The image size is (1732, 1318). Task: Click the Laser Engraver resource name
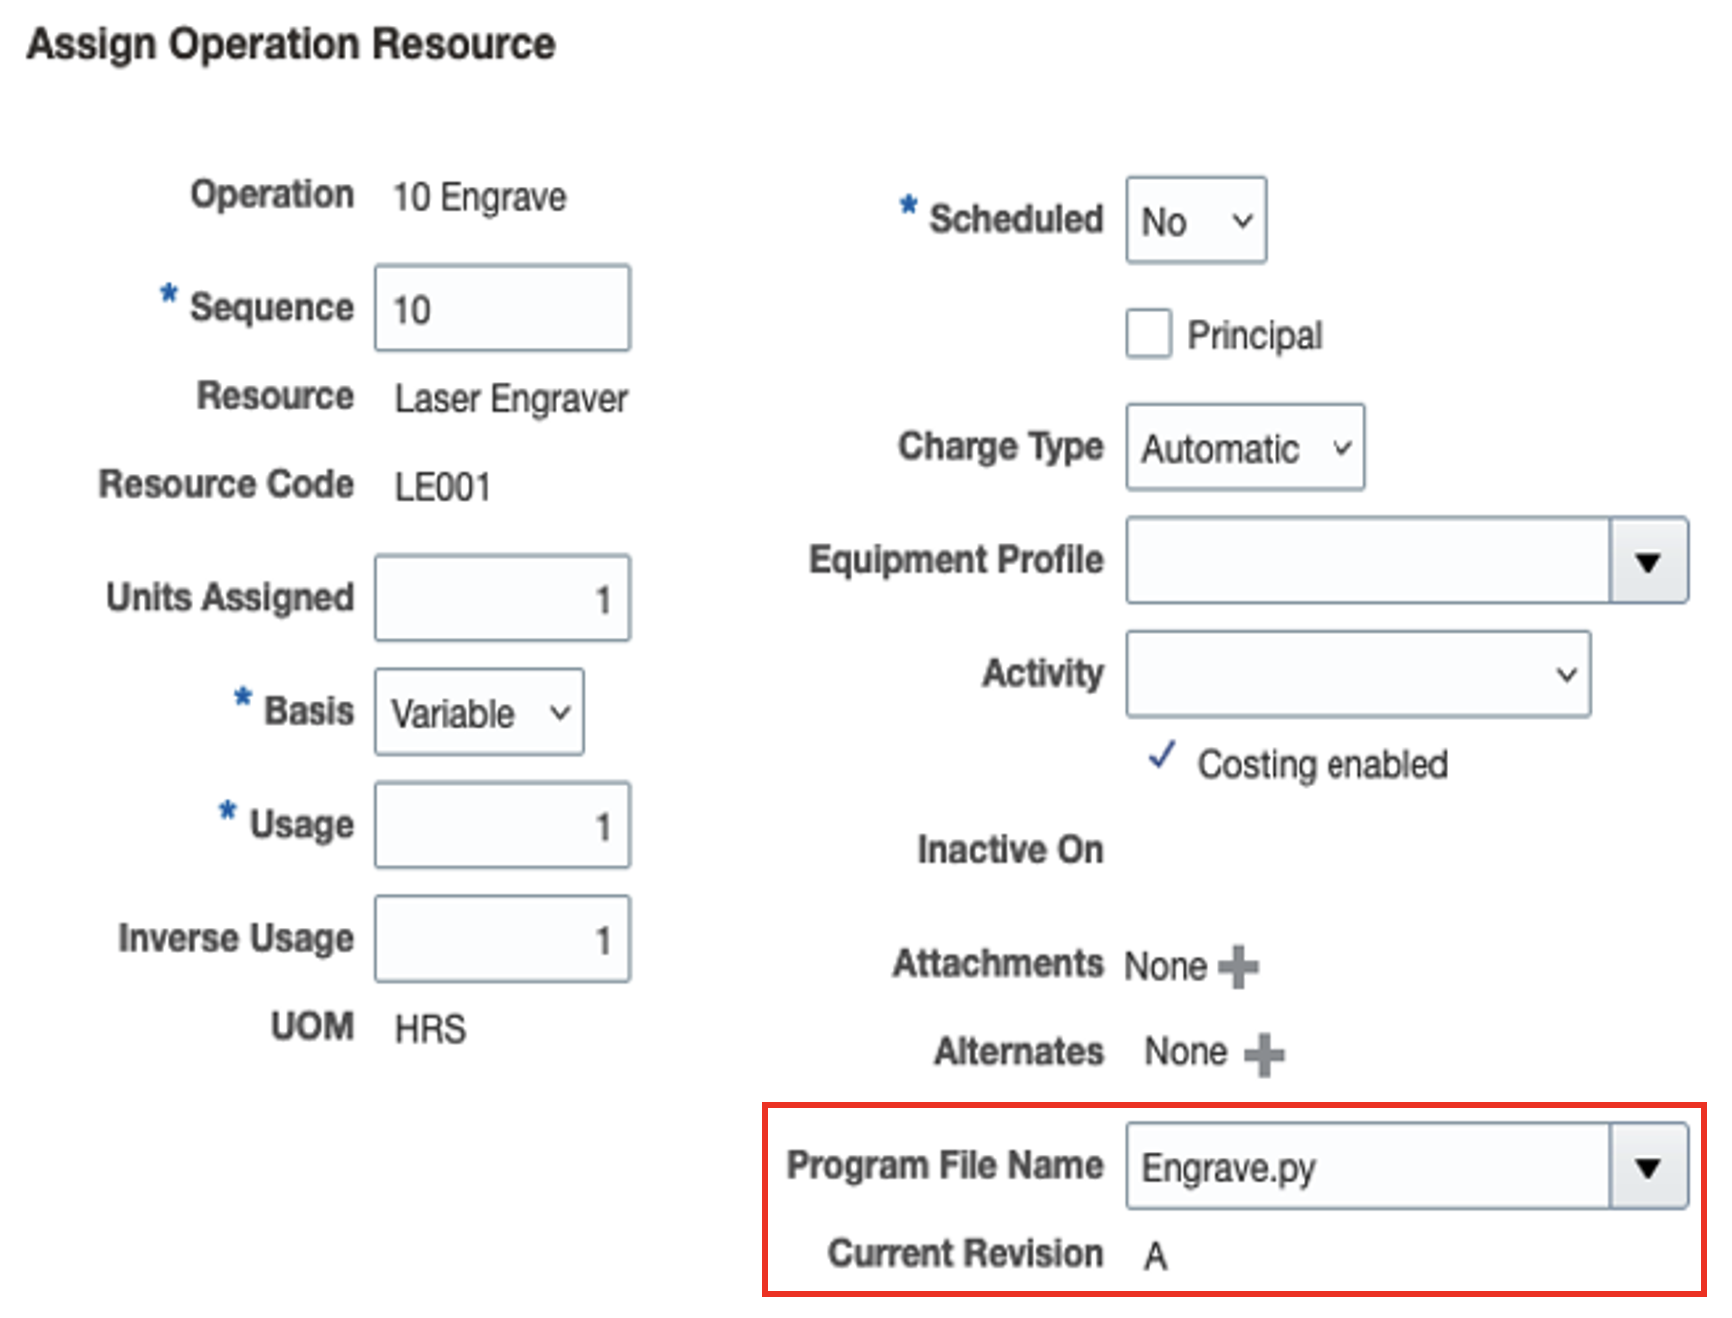click(511, 399)
